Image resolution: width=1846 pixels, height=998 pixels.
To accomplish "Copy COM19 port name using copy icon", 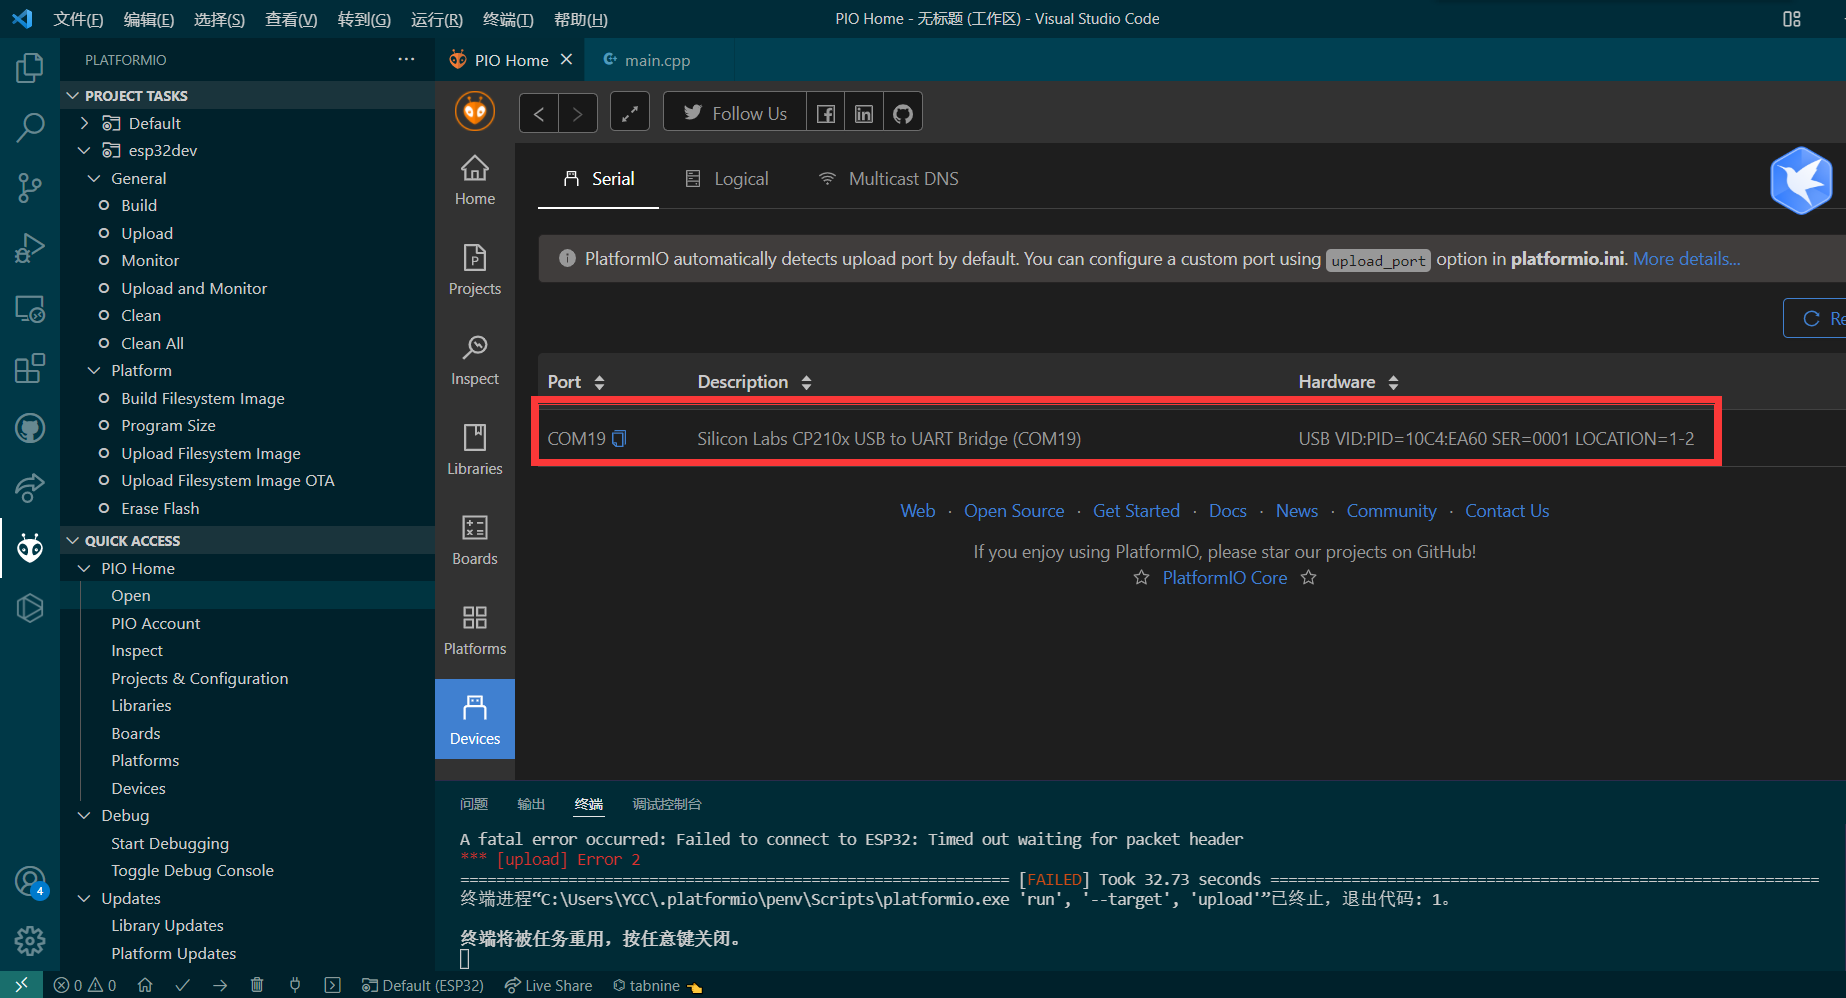I will click(620, 438).
